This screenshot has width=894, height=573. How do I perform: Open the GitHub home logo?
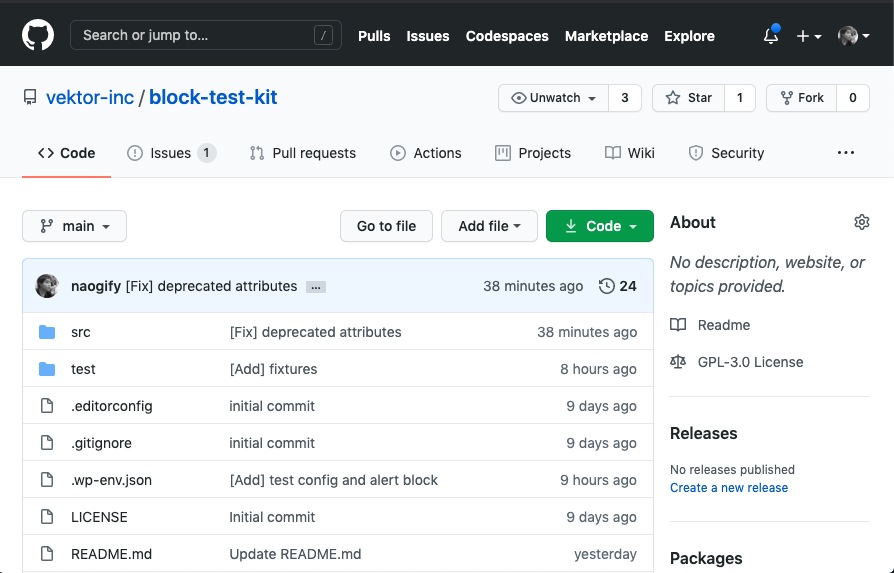[38, 35]
